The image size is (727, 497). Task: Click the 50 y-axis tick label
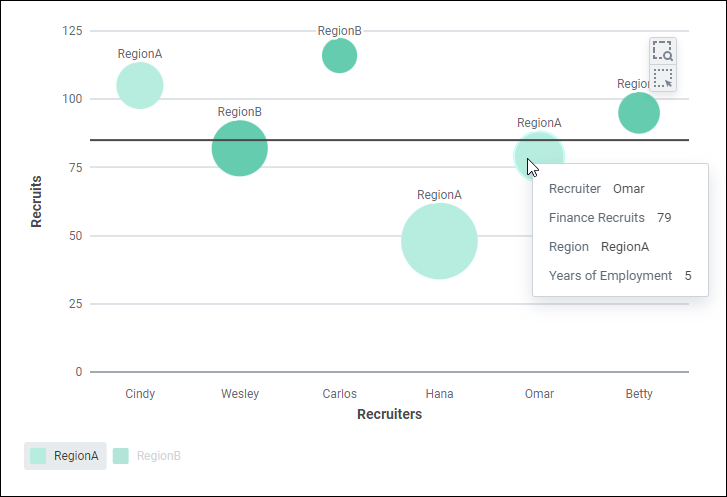[76, 236]
